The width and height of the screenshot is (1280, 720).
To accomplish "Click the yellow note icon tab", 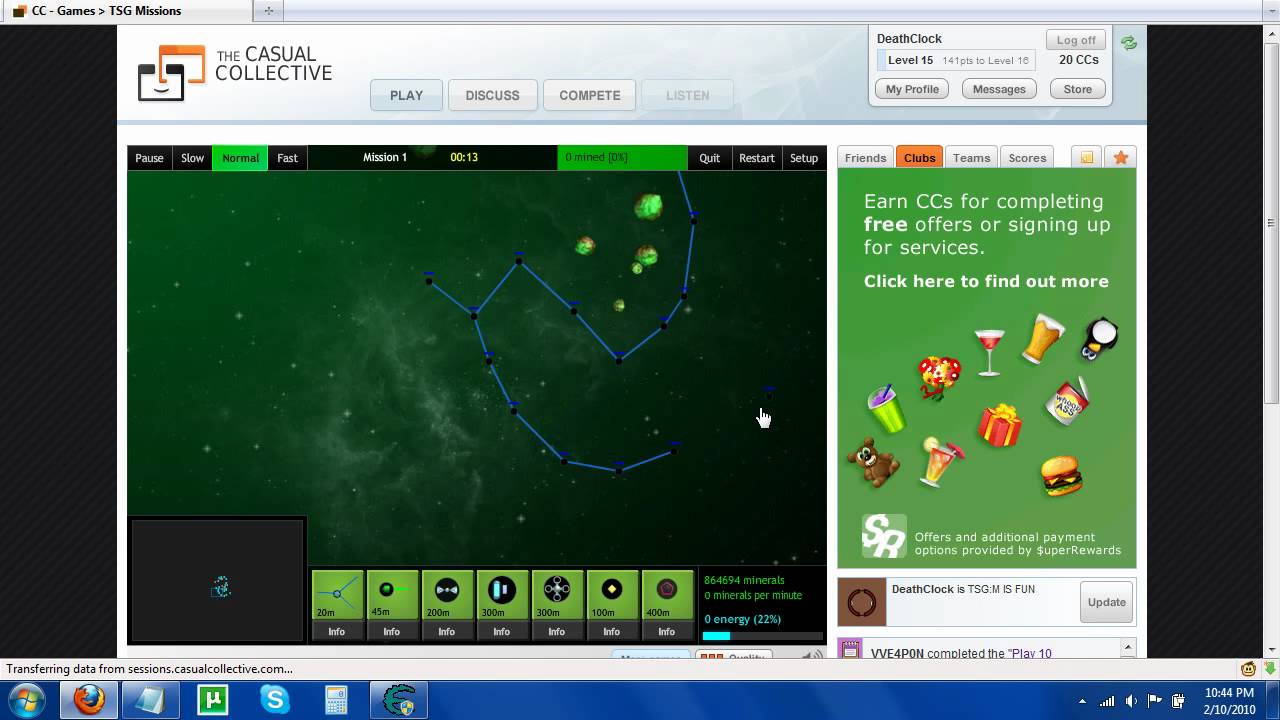I will [x=1087, y=158].
